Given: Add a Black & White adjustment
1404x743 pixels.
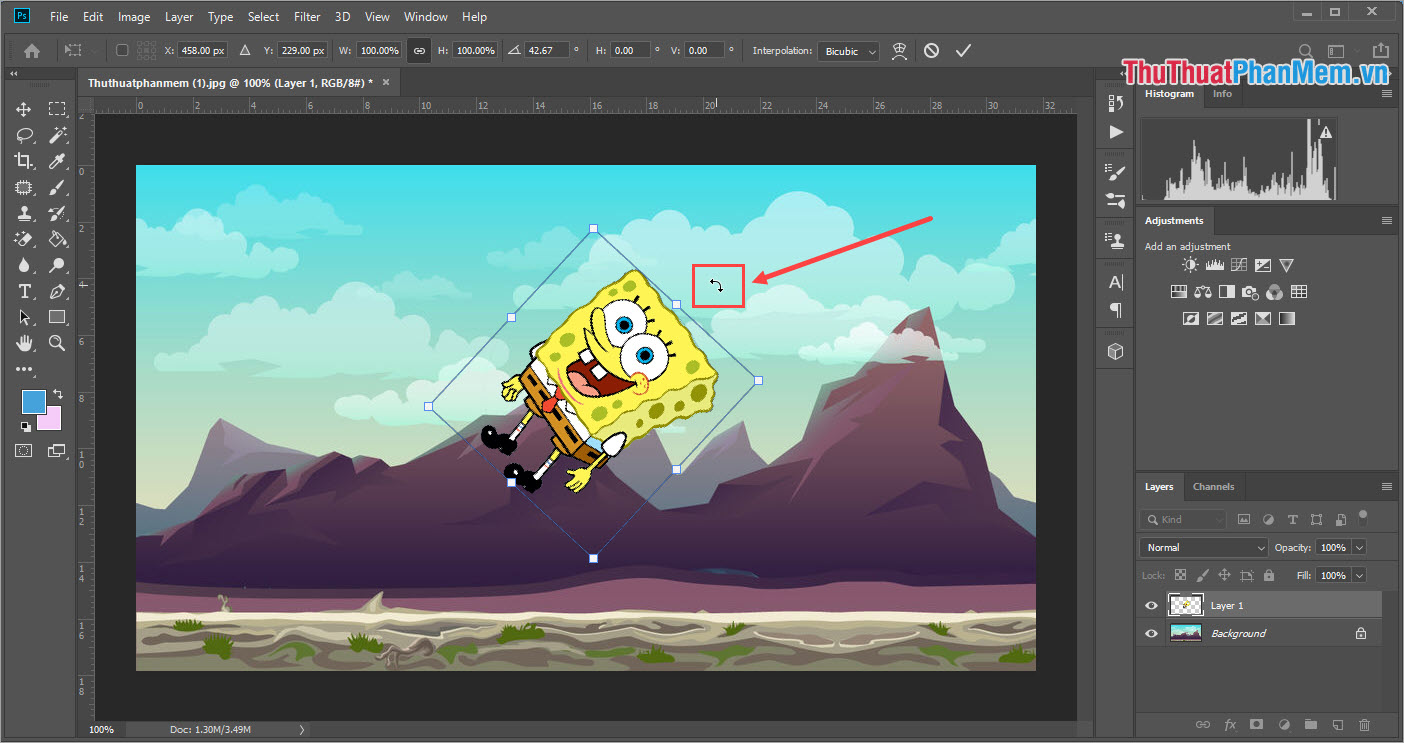Looking at the screenshot, I should pyautogui.click(x=1227, y=291).
